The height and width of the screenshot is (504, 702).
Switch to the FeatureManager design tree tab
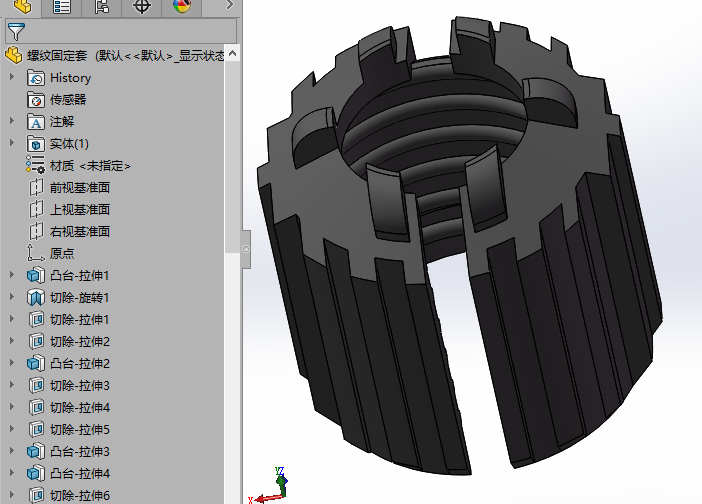21,6
